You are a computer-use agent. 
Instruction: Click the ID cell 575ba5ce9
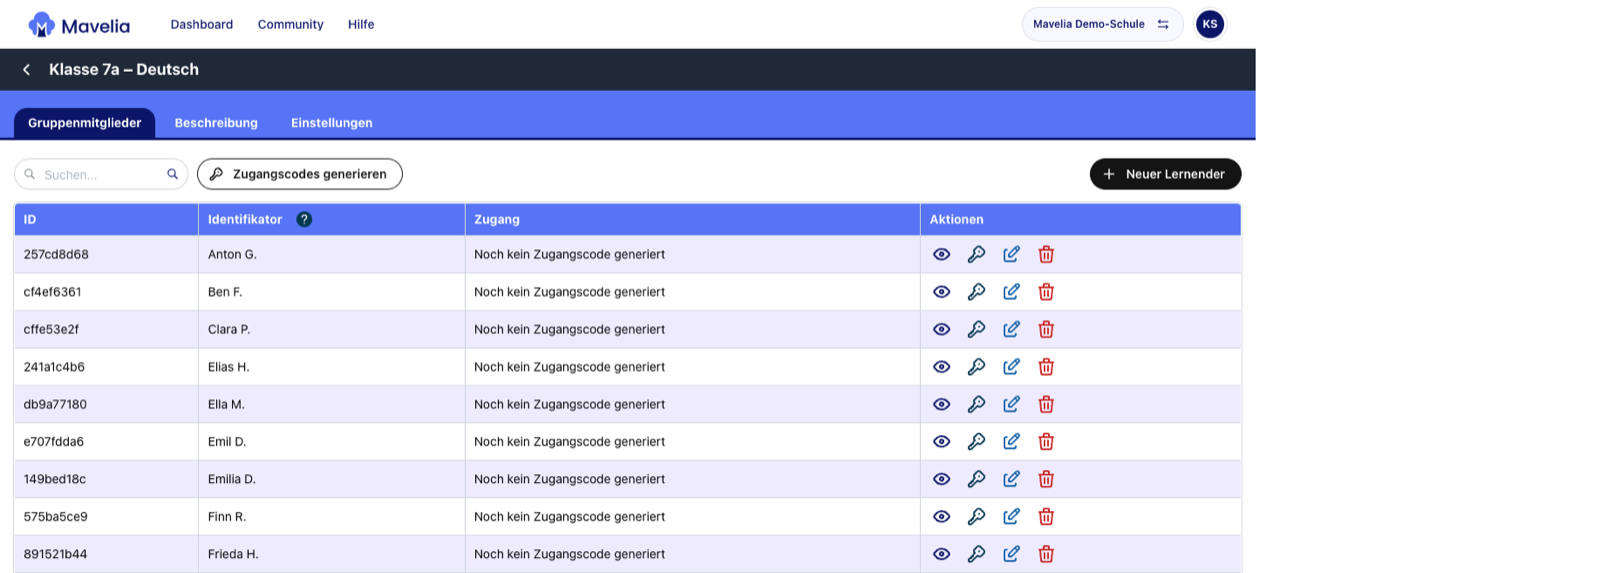click(106, 516)
